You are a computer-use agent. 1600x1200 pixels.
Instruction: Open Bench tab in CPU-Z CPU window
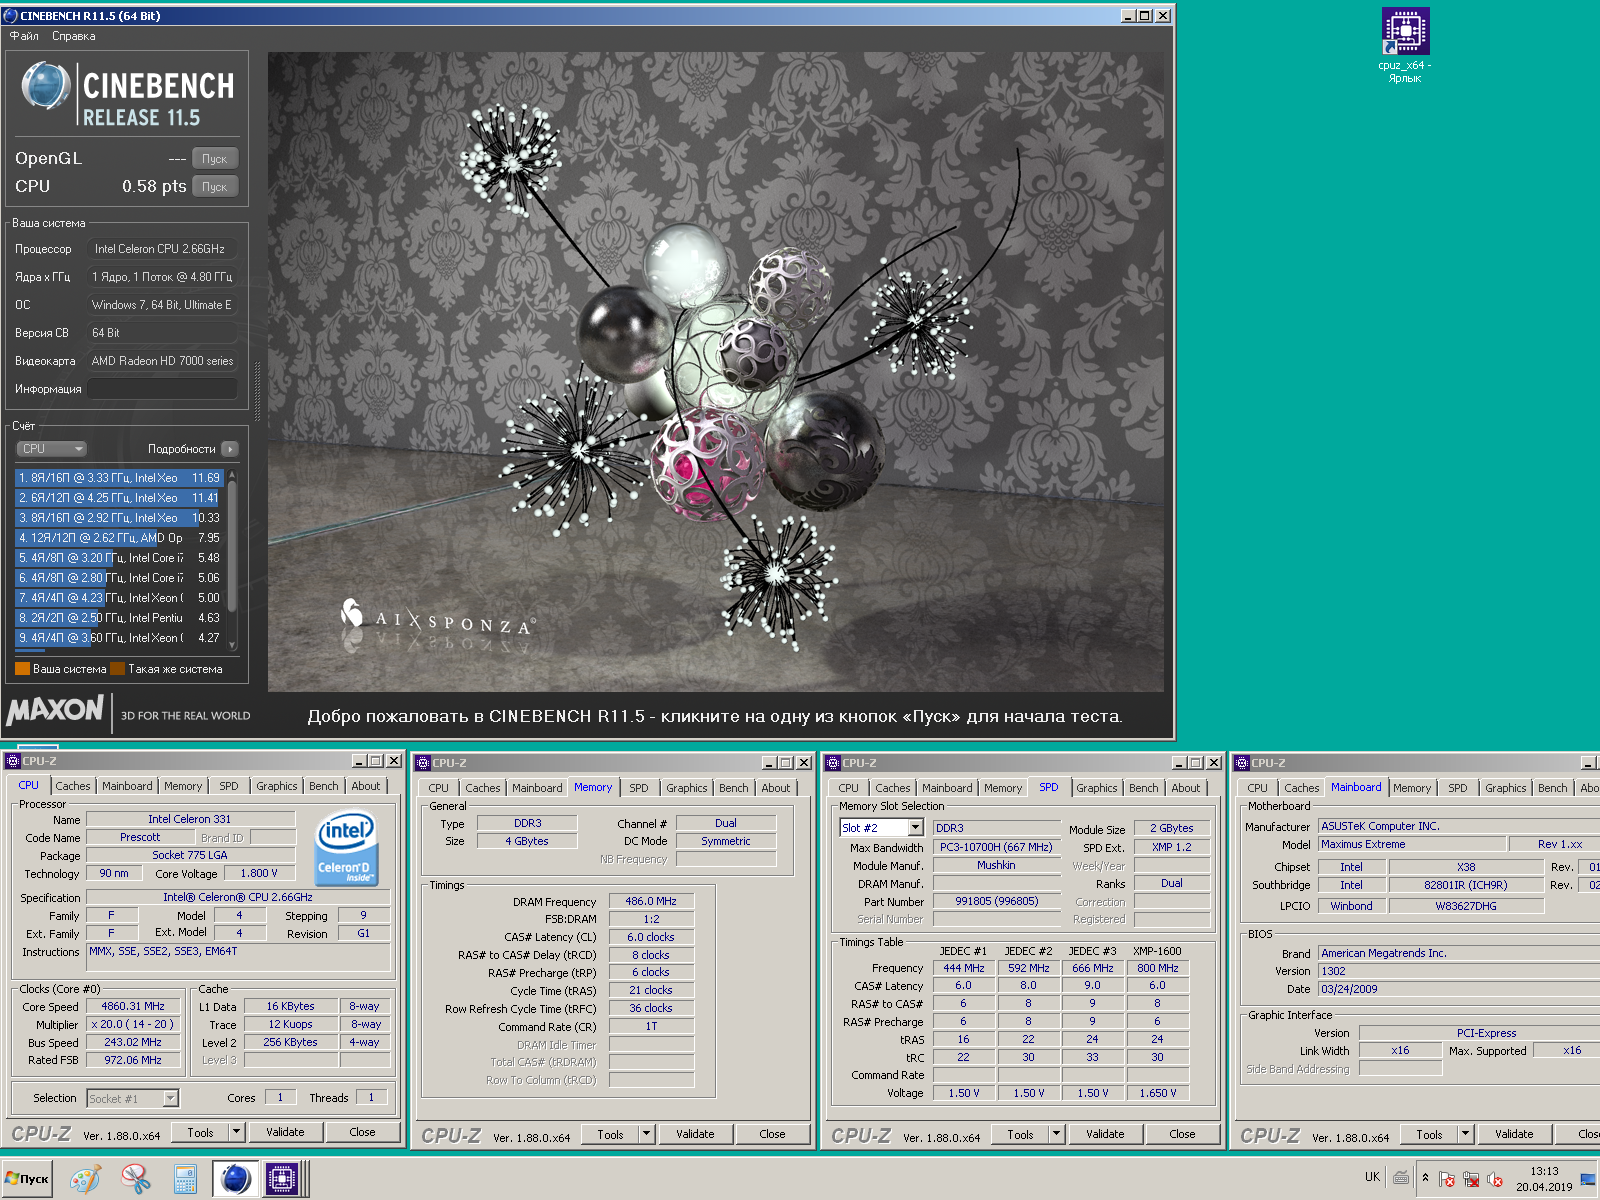coord(324,786)
